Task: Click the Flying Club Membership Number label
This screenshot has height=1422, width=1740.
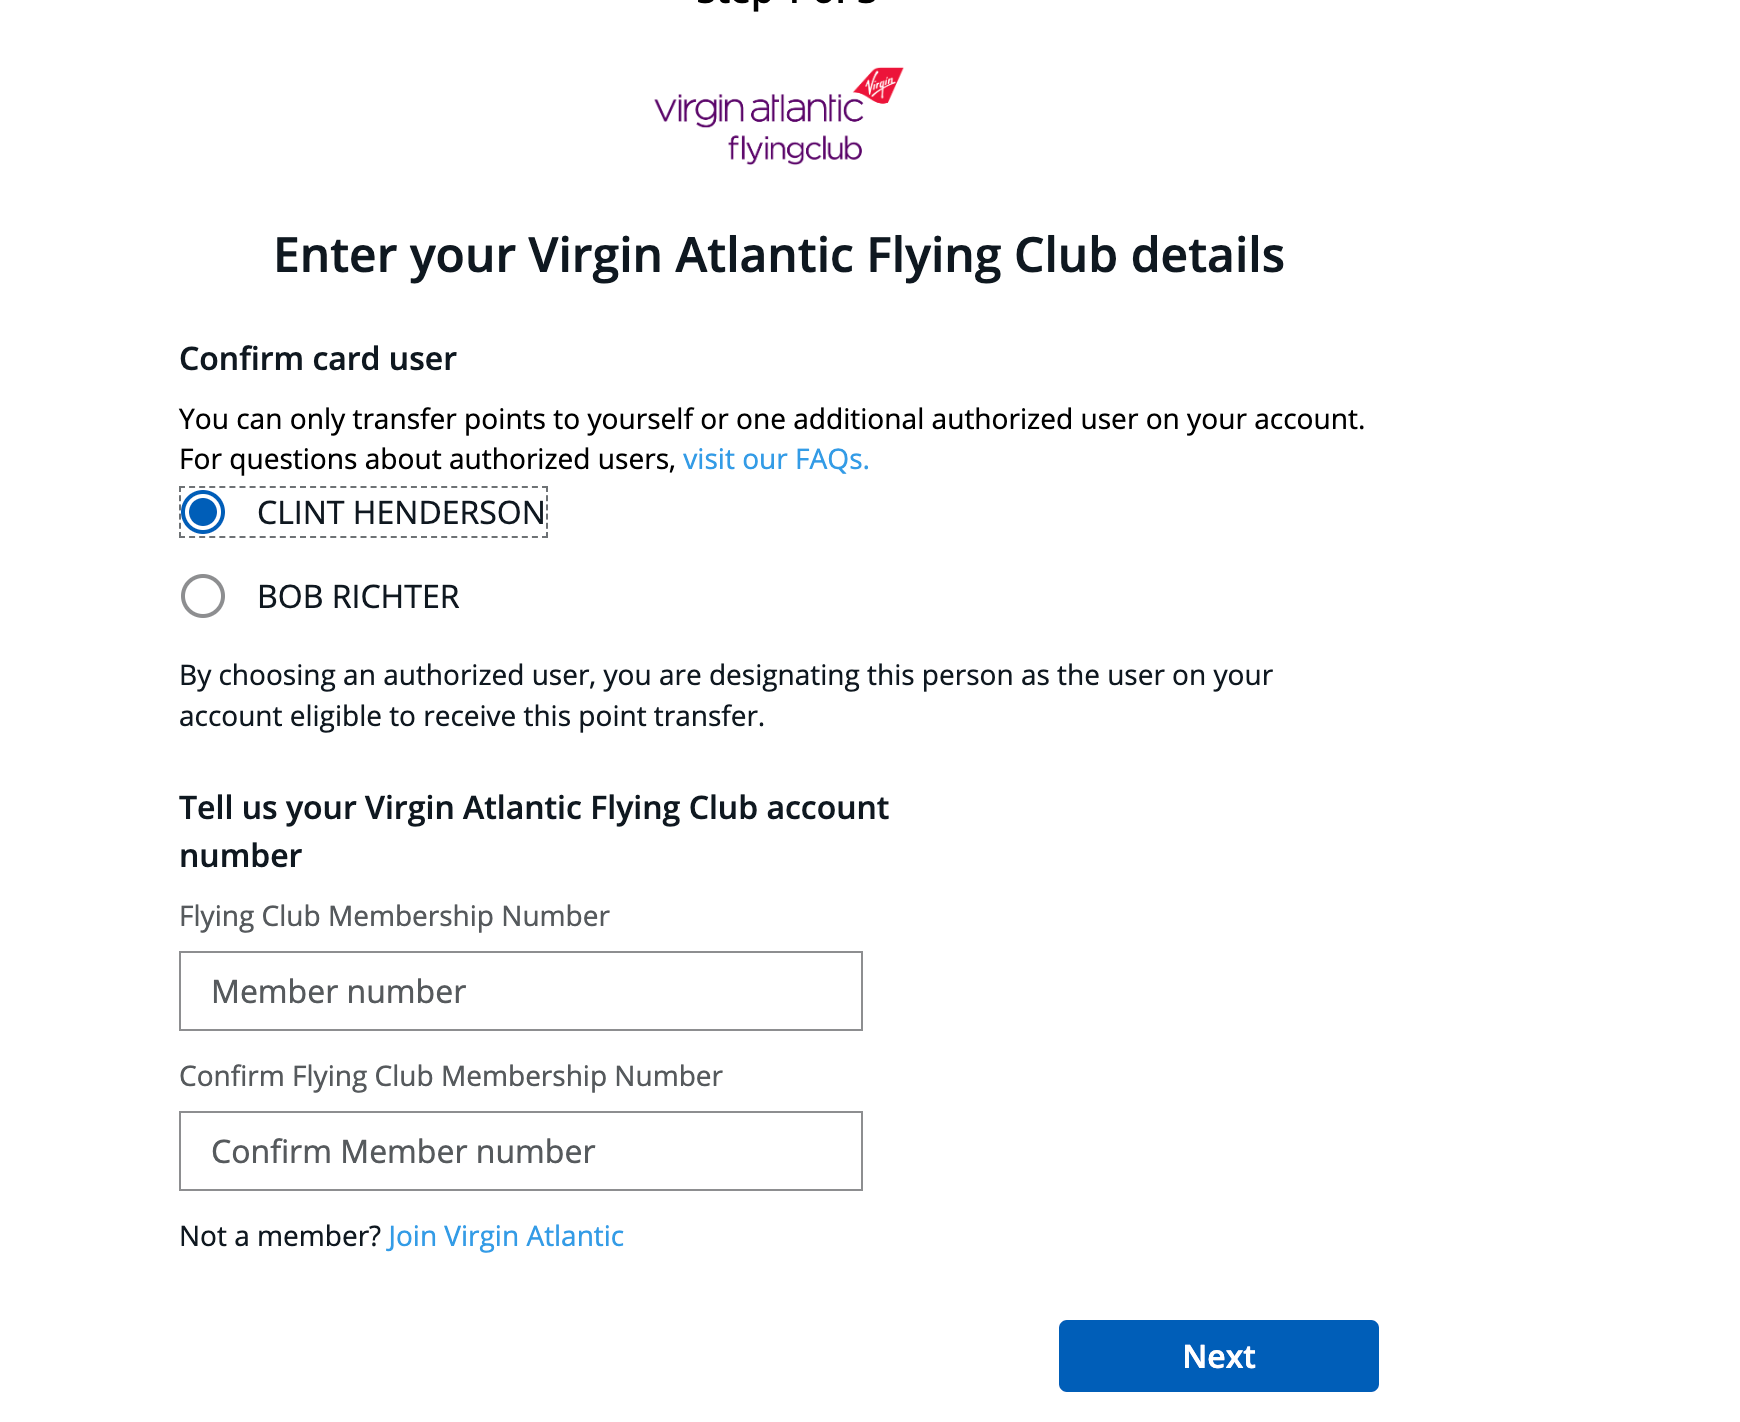Action: point(394,915)
